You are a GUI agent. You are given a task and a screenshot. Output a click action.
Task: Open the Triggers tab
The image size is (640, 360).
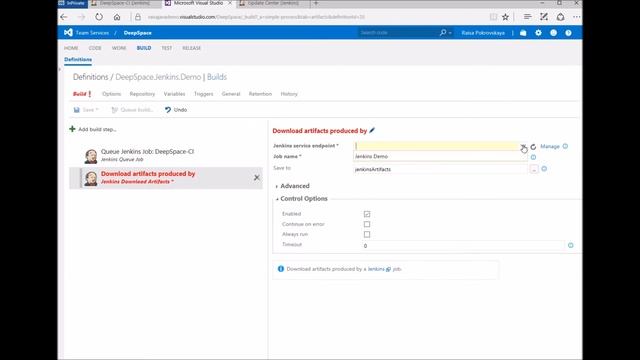(204, 94)
